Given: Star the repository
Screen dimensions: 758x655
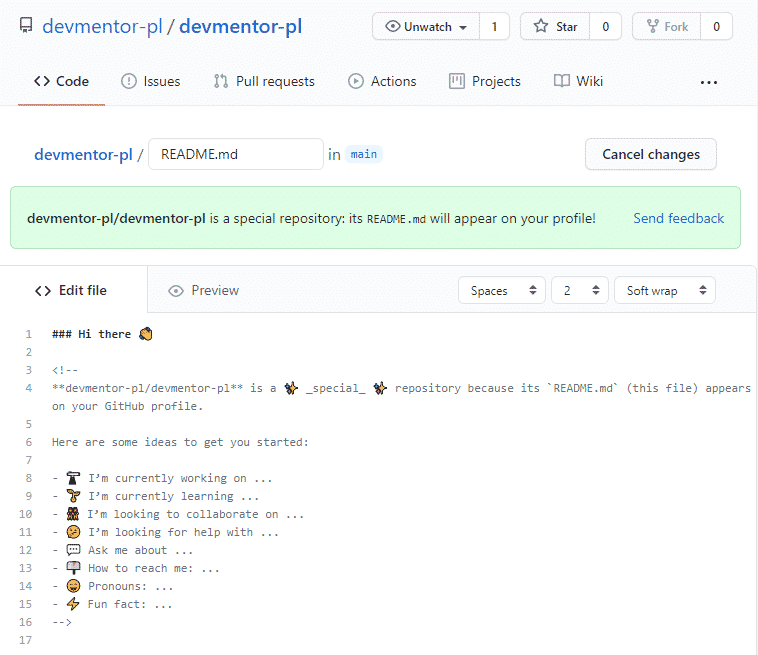Looking at the screenshot, I should click(555, 26).
